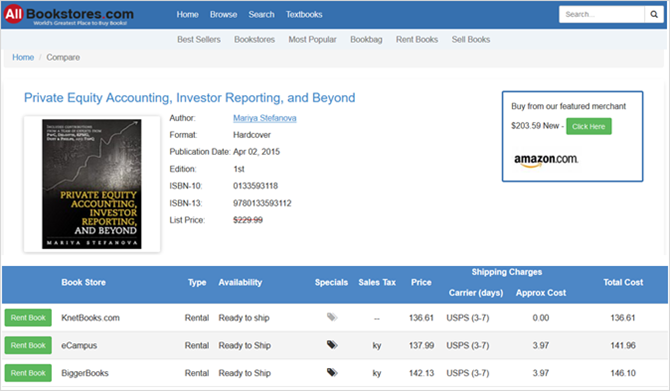This screenshot has width=670, height=391.
Task: Click Rent Book for KnetBooks.com
Action: (28, 318)
